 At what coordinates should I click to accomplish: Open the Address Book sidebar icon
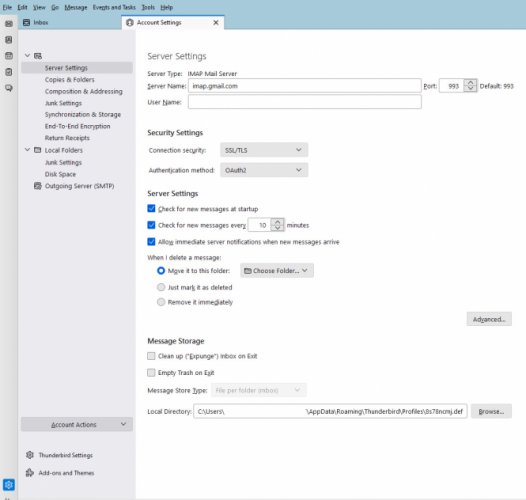tap(9, 40)
